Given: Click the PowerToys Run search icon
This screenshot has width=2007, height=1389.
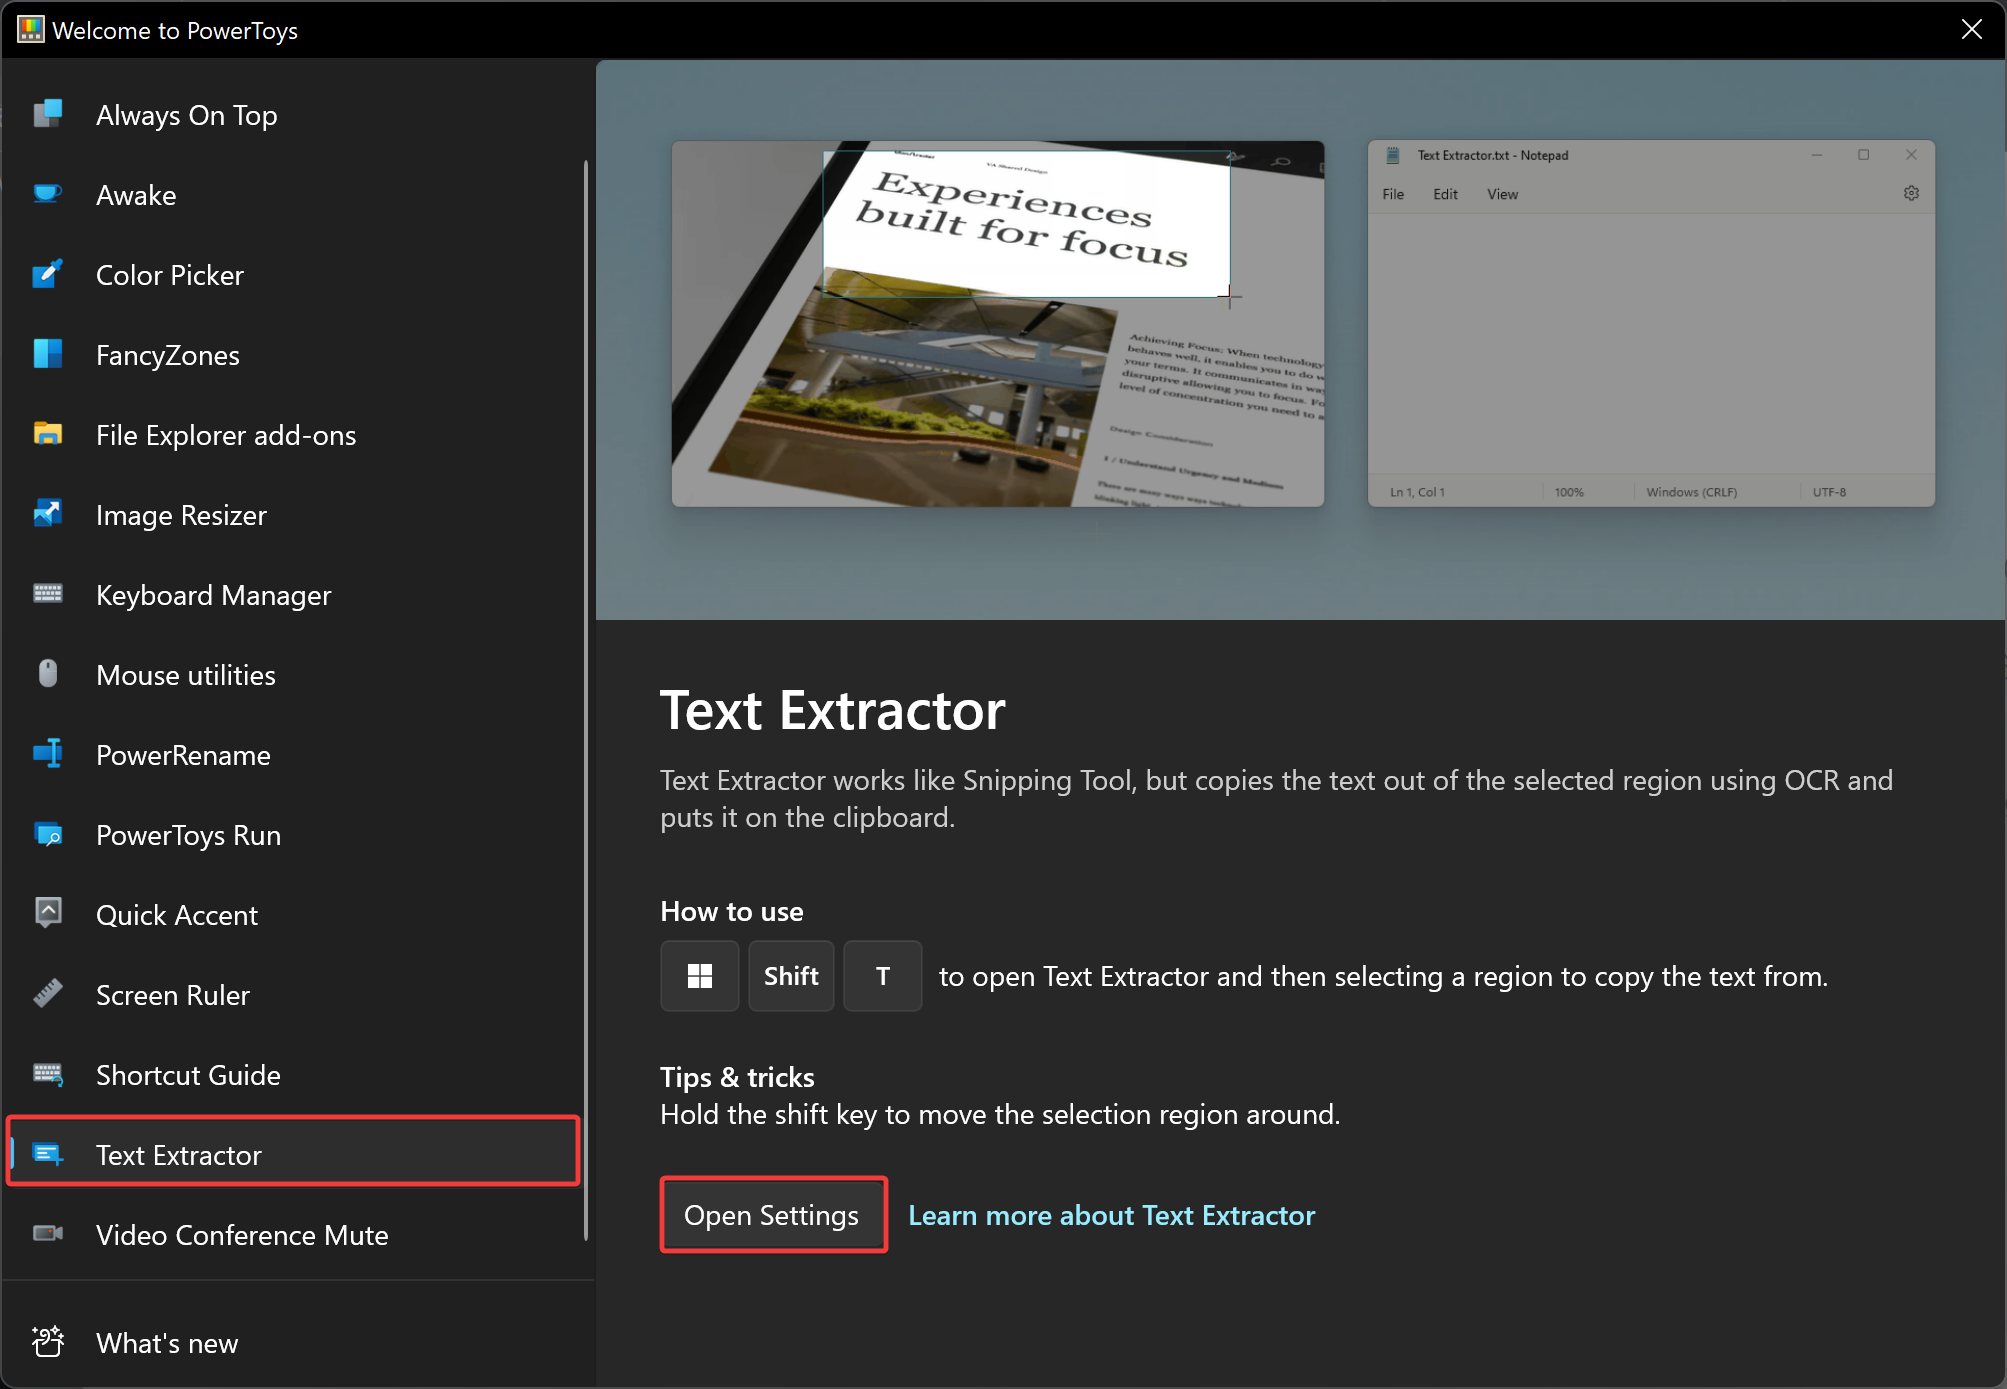Looking at the screenshot, I should pyautogui.click(x=48, y=834).
